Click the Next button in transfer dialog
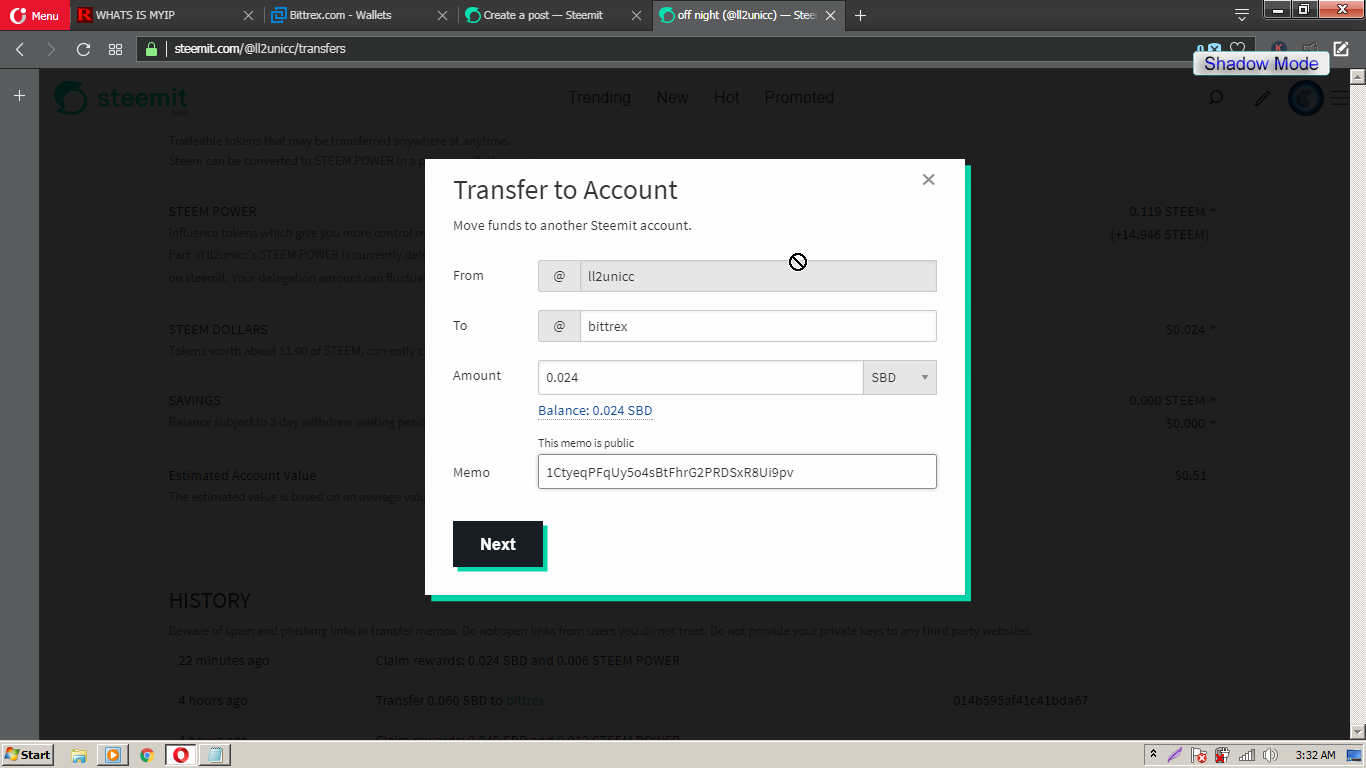Viewport: 1366px width, 768px height. [498, 544]
